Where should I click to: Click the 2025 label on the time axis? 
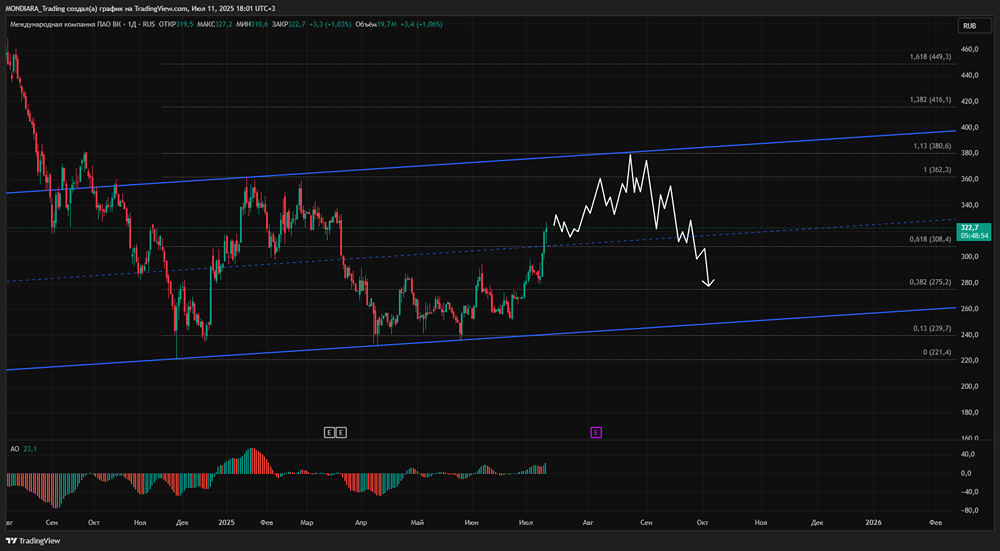[x=226, y=522]
